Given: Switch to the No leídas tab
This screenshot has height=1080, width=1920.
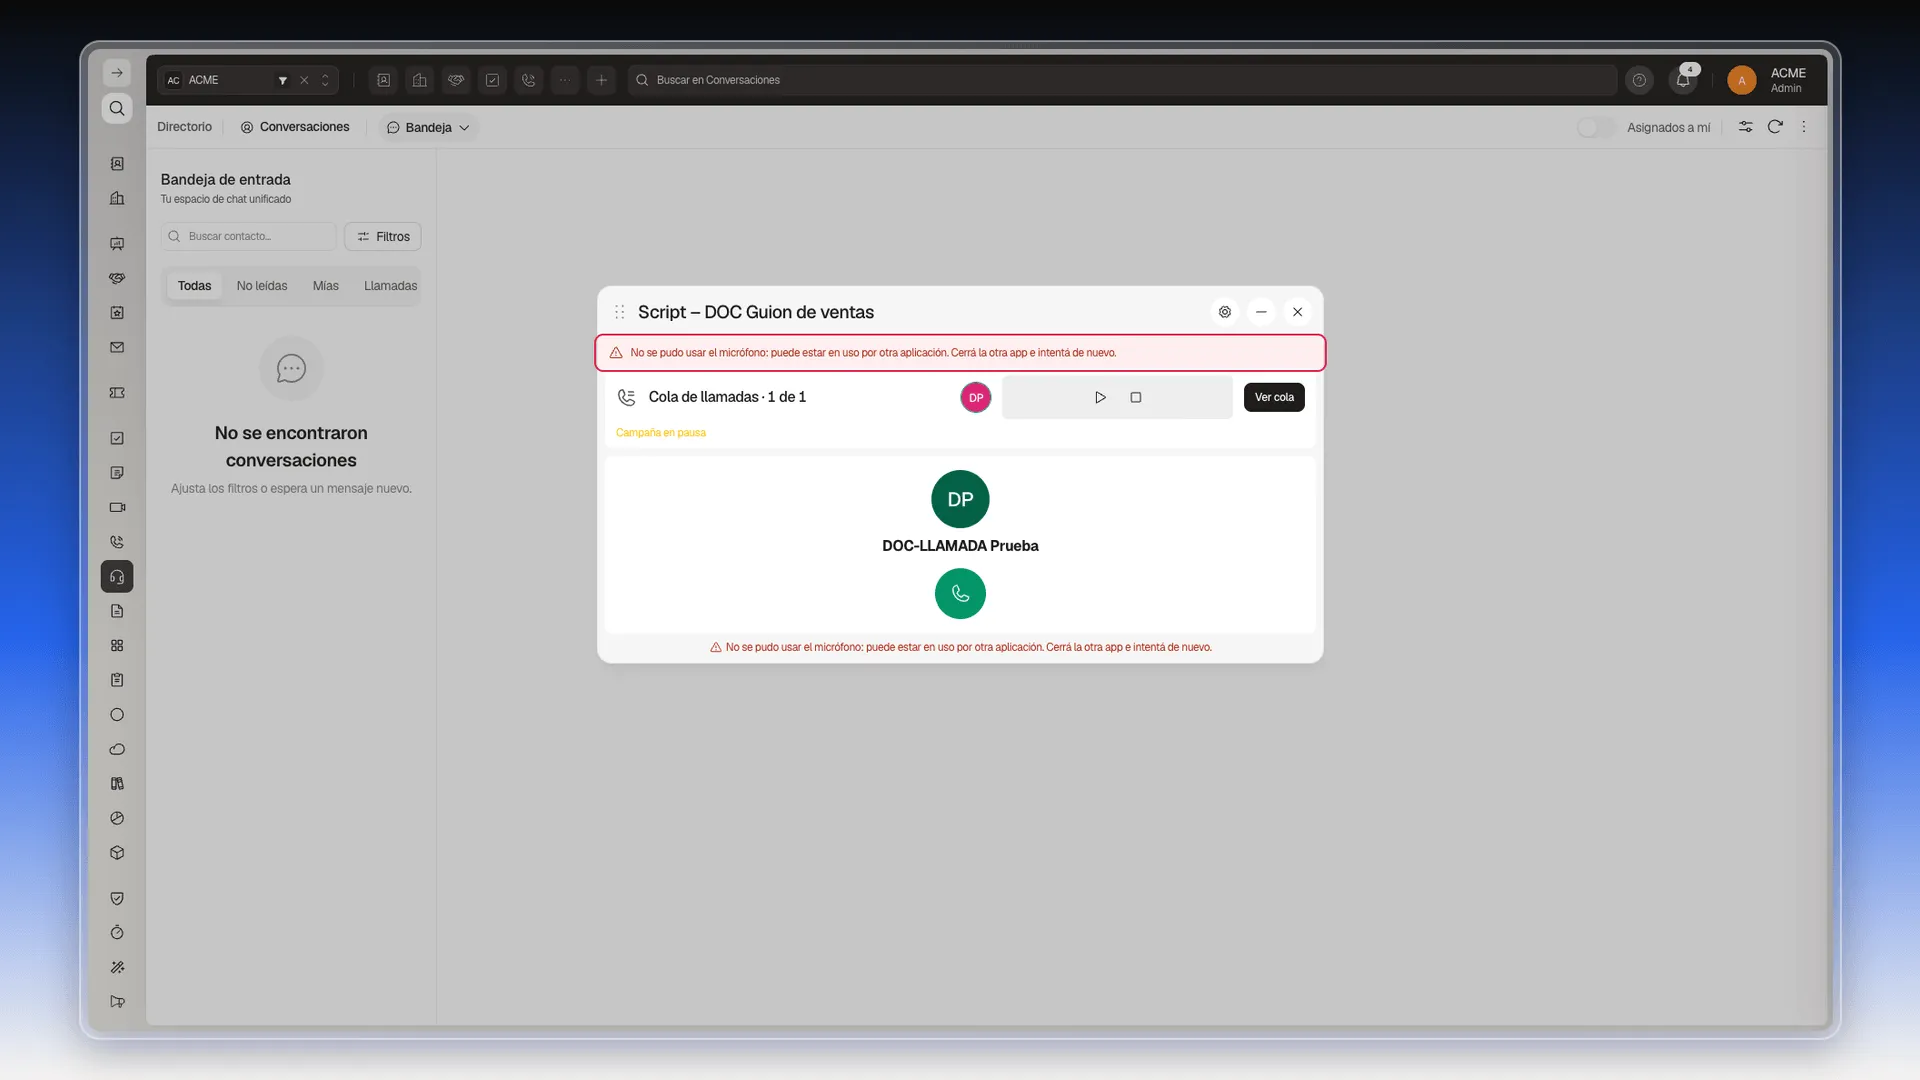Looking at the screenshot, I should [x=262, y=286].
